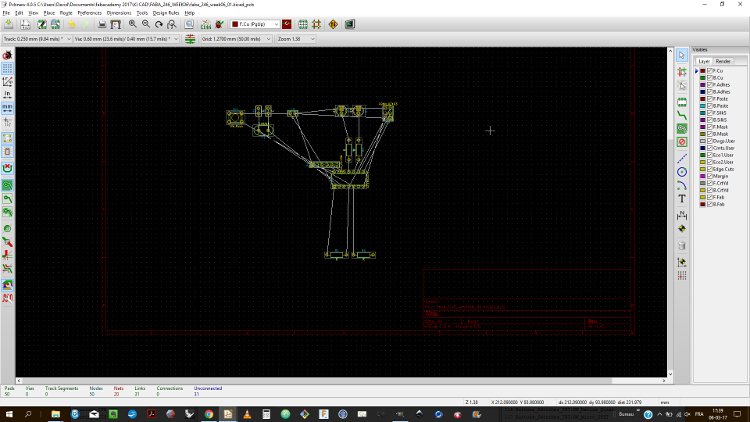Open the Grid size dropdown
This screenshot has height=422, width=750.
(x=236, y=39)
